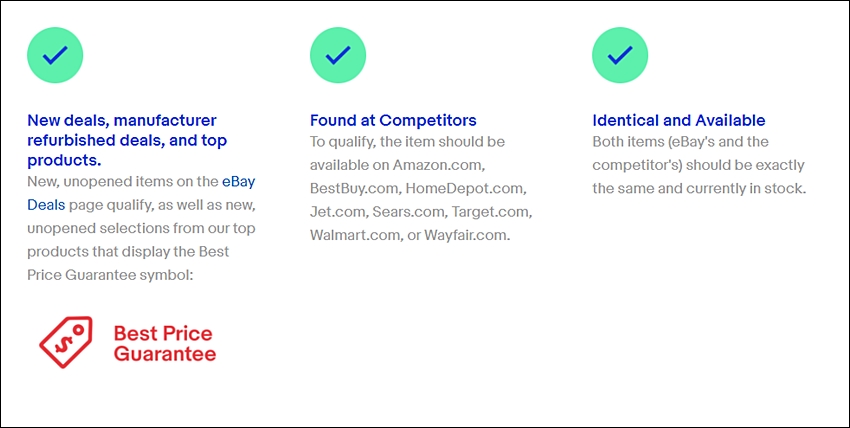Click the red Best Price Guarantee label text
This screenshot has height=428, width=850.
165,343
